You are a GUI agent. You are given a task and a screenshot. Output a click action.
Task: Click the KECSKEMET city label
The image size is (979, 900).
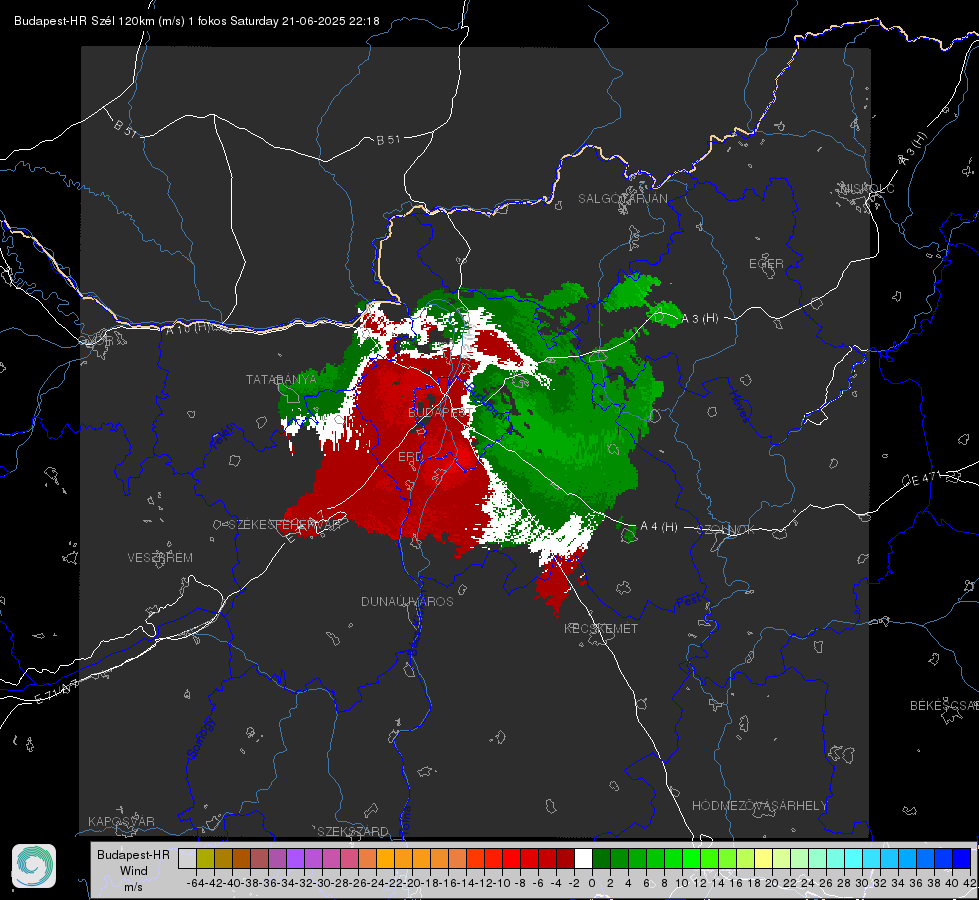(601, 629)
